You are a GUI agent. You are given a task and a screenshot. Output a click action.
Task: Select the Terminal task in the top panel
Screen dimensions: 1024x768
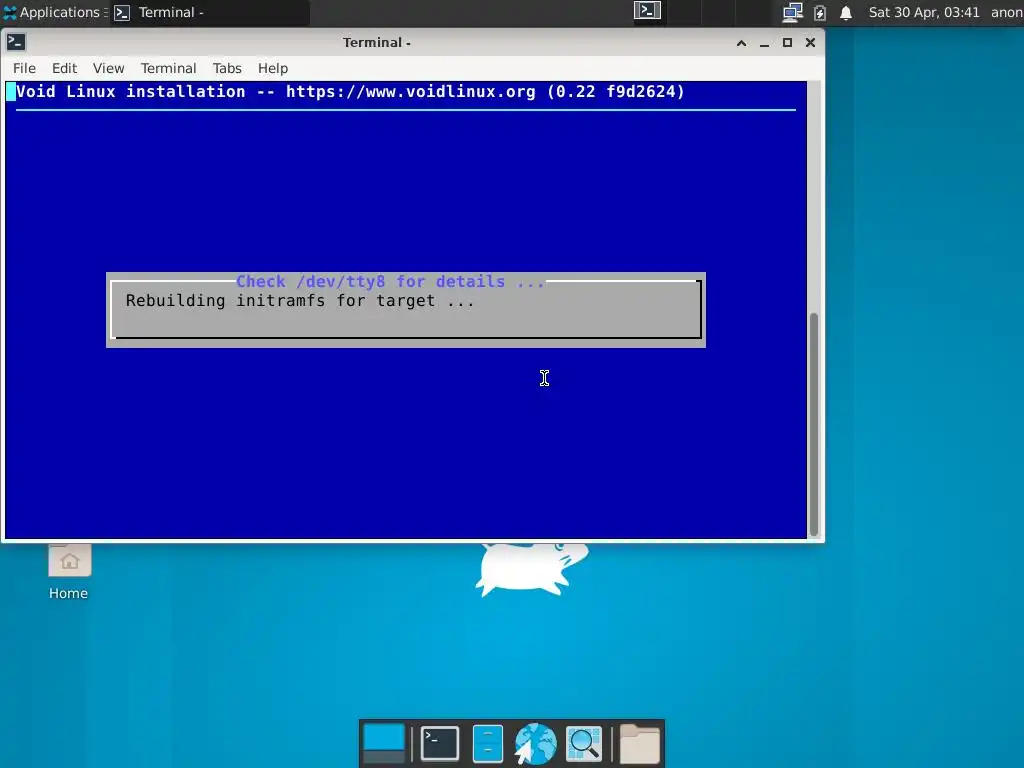(x=209, y=12)
